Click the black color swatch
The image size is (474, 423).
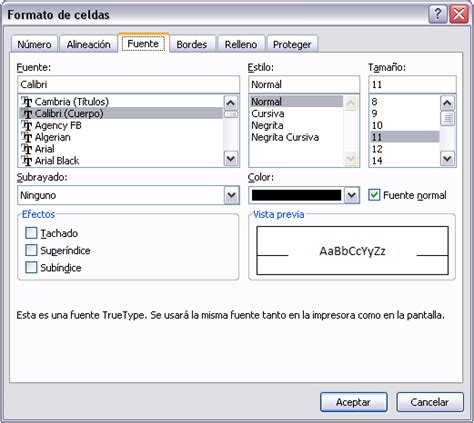pos(296,195)
